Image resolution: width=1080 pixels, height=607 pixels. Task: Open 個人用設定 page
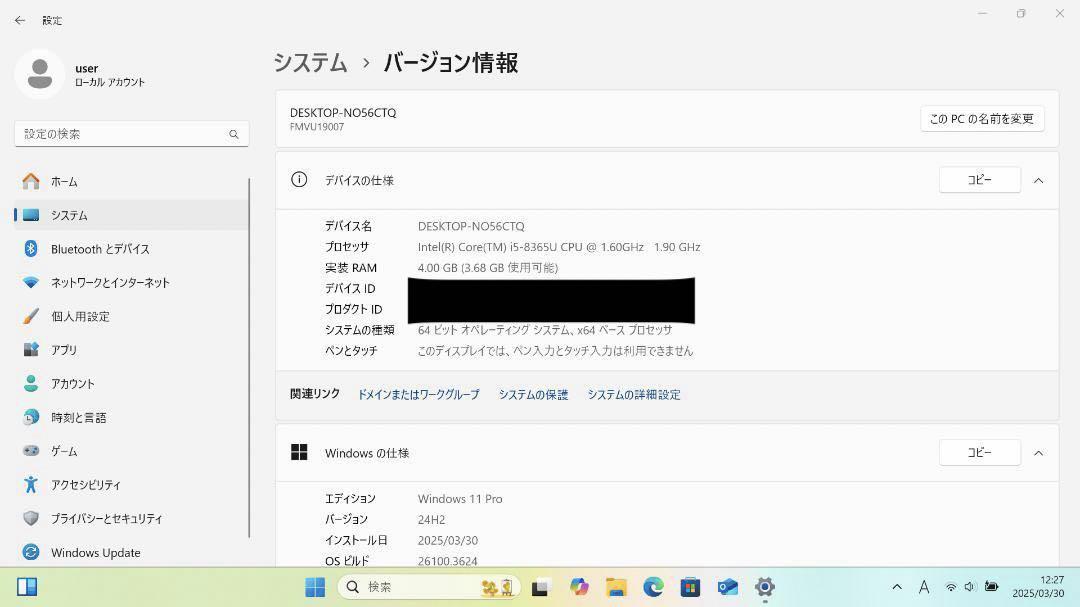pos(131,316)
